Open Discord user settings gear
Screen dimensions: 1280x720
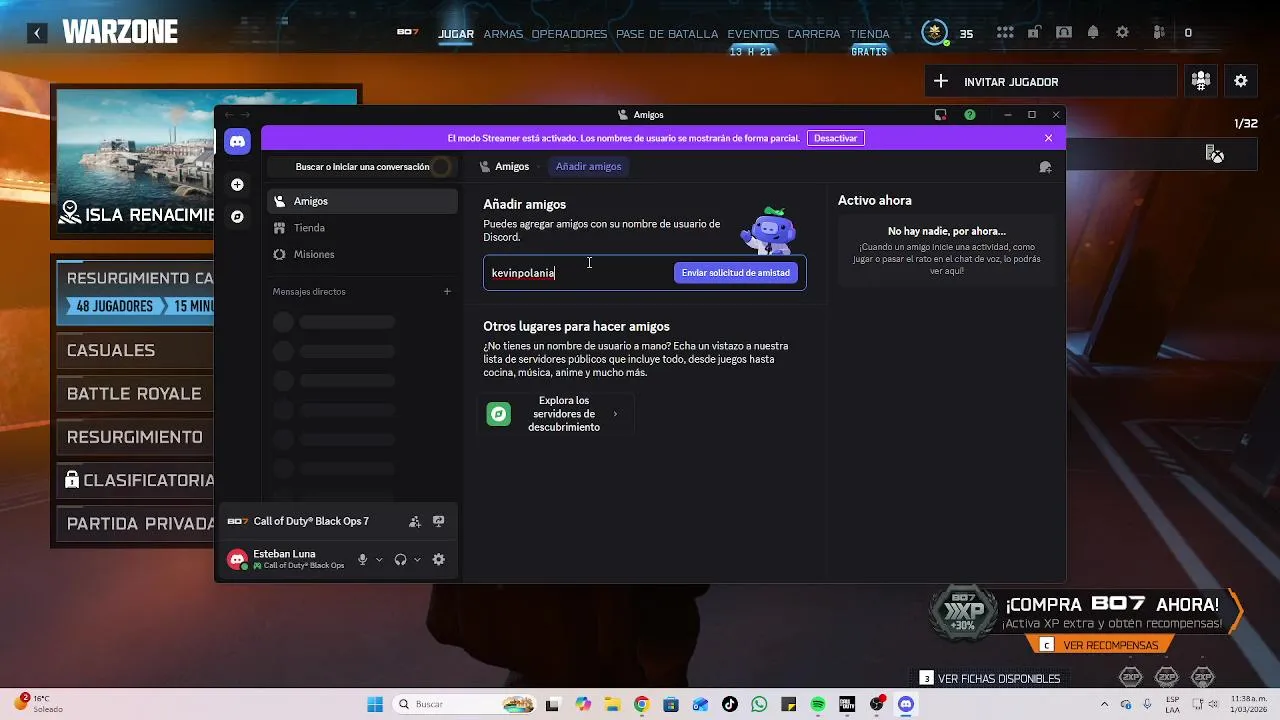point(438,560)
